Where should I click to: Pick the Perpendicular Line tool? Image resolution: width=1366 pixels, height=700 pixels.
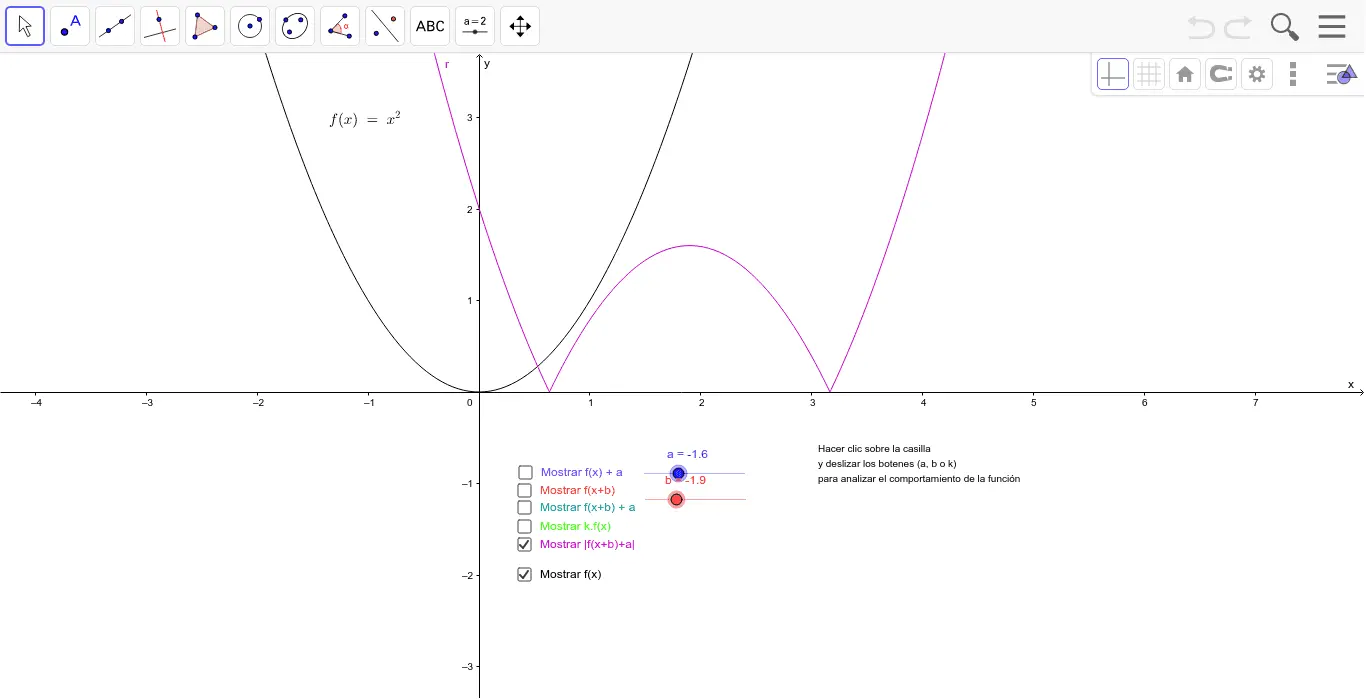160,26
